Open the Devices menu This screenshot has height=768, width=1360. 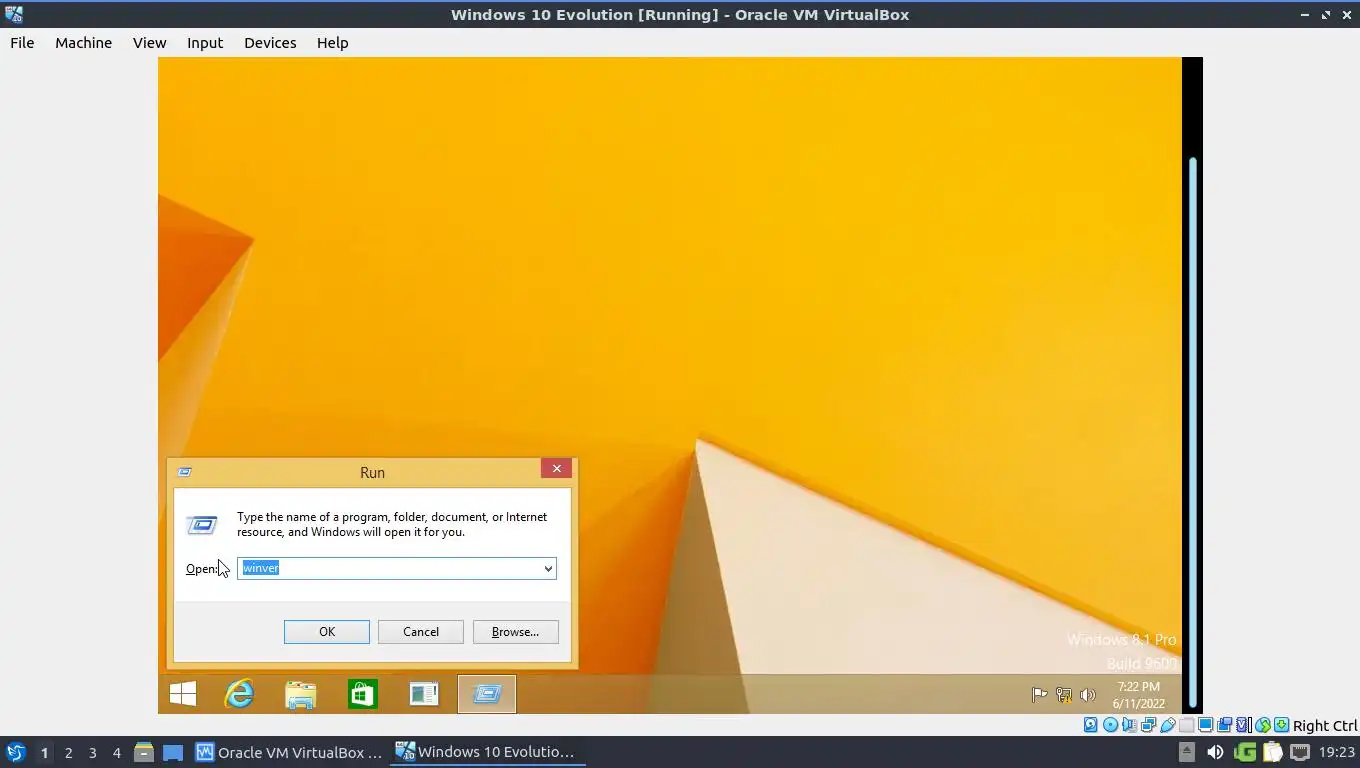point(270,43)
